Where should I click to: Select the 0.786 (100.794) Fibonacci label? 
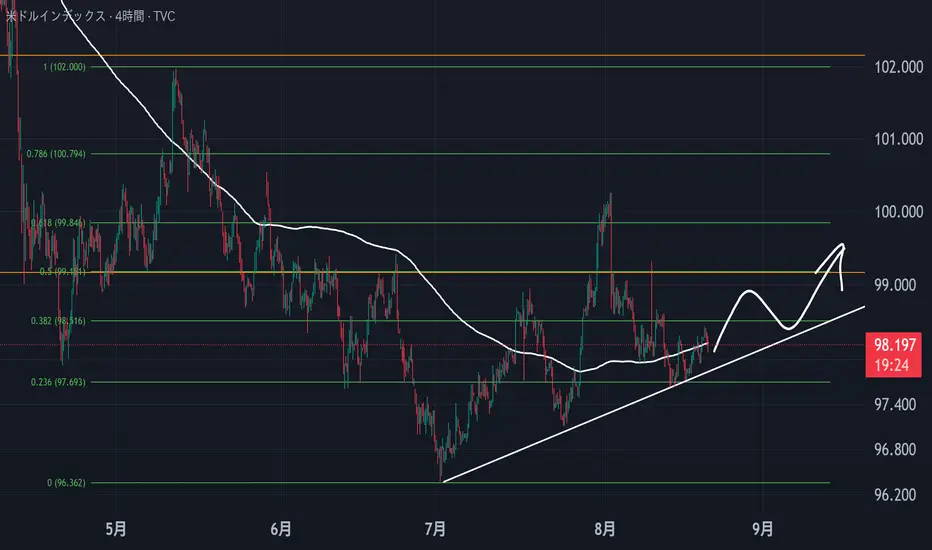56,153
